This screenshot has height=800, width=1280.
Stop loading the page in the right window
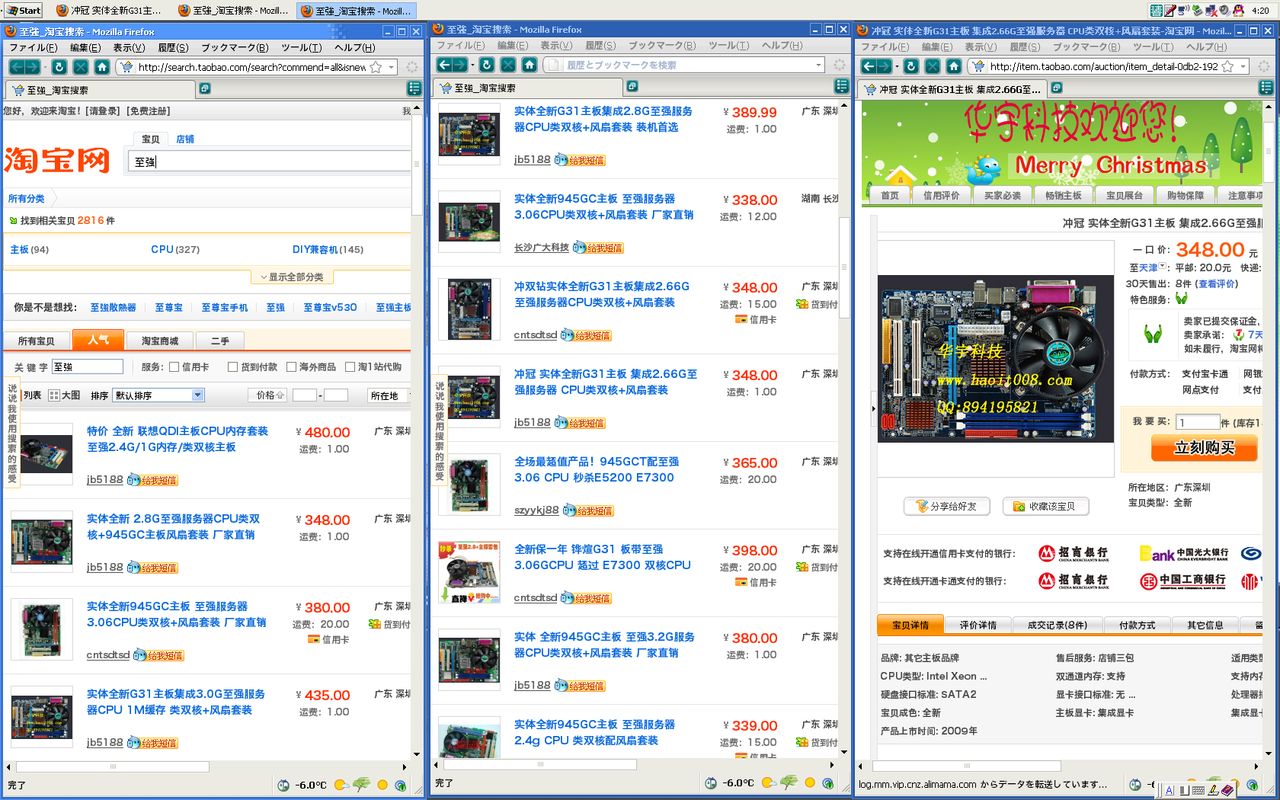(932, 66)
